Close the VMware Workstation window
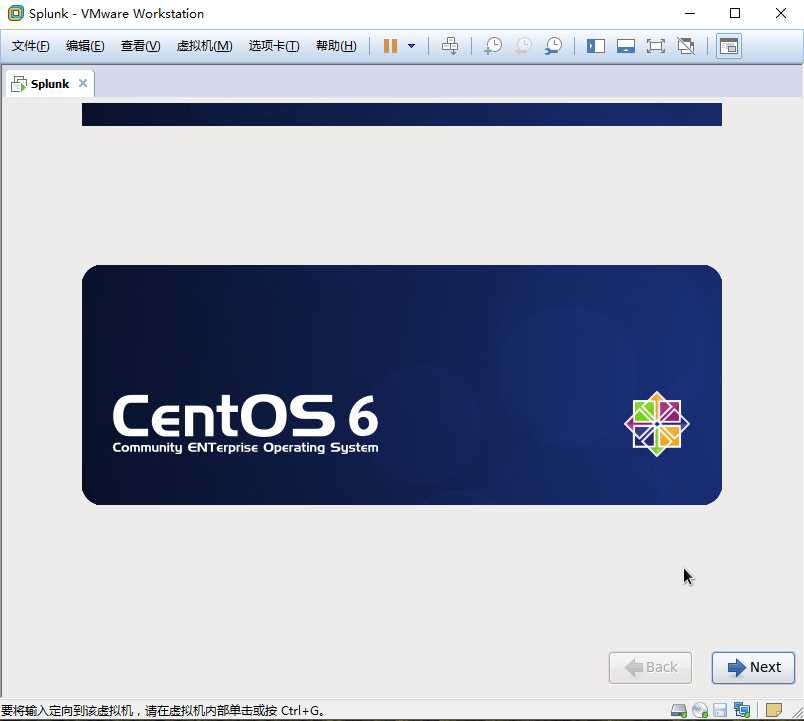Image resolution: width=804 pixels, height=721 pixels. pyautogui.click(x=780, y=13)
